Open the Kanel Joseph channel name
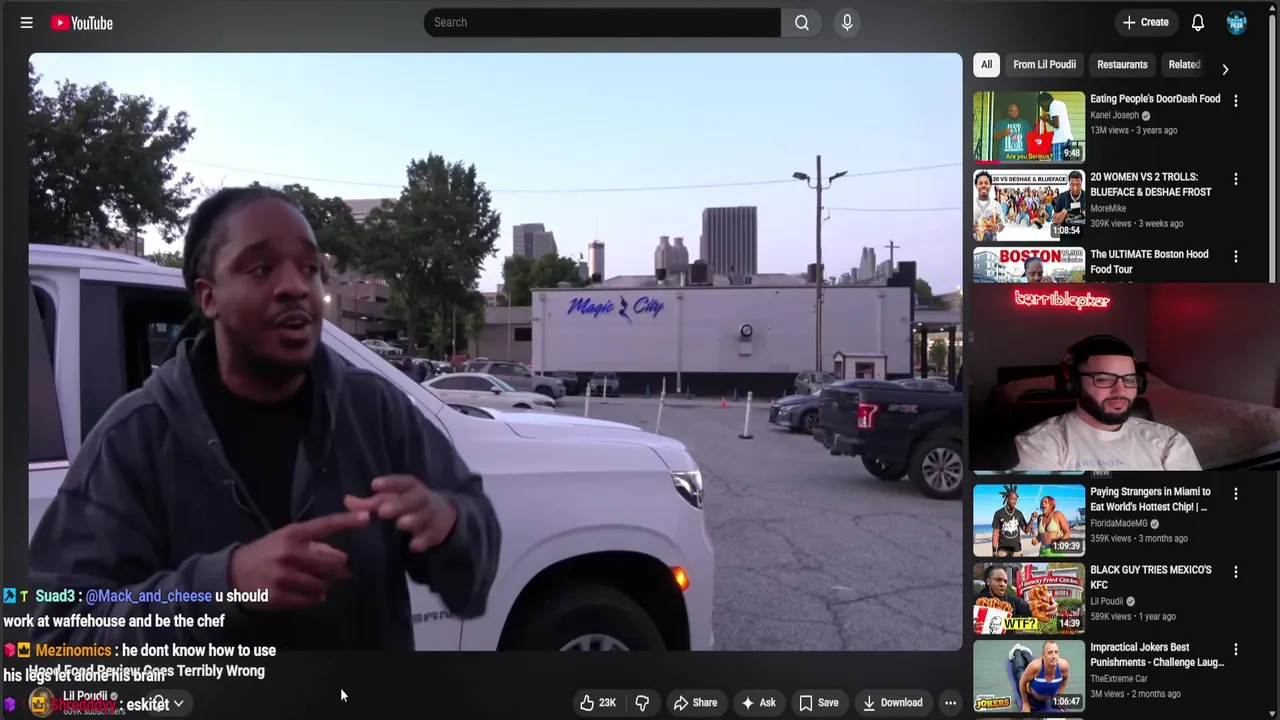The width and height of the screenshot is (1280, 720). point(1114,115)
